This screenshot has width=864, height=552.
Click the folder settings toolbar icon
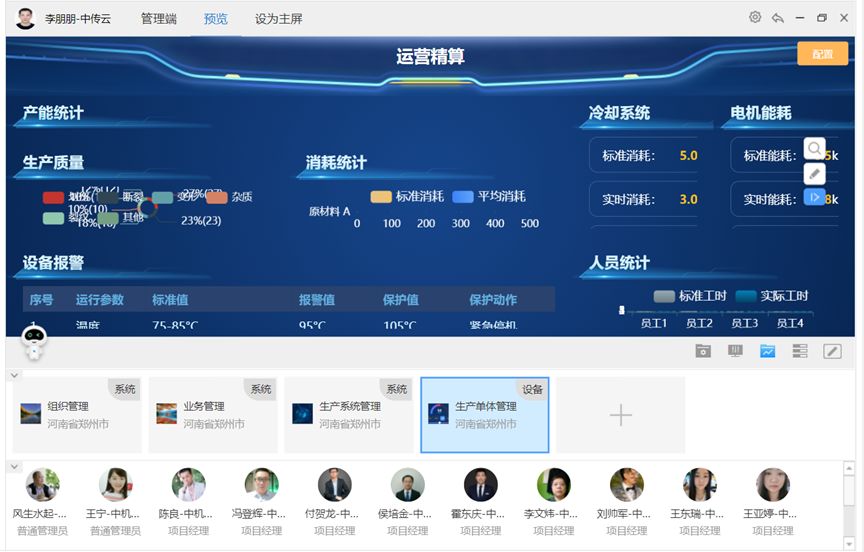[704, 351]
